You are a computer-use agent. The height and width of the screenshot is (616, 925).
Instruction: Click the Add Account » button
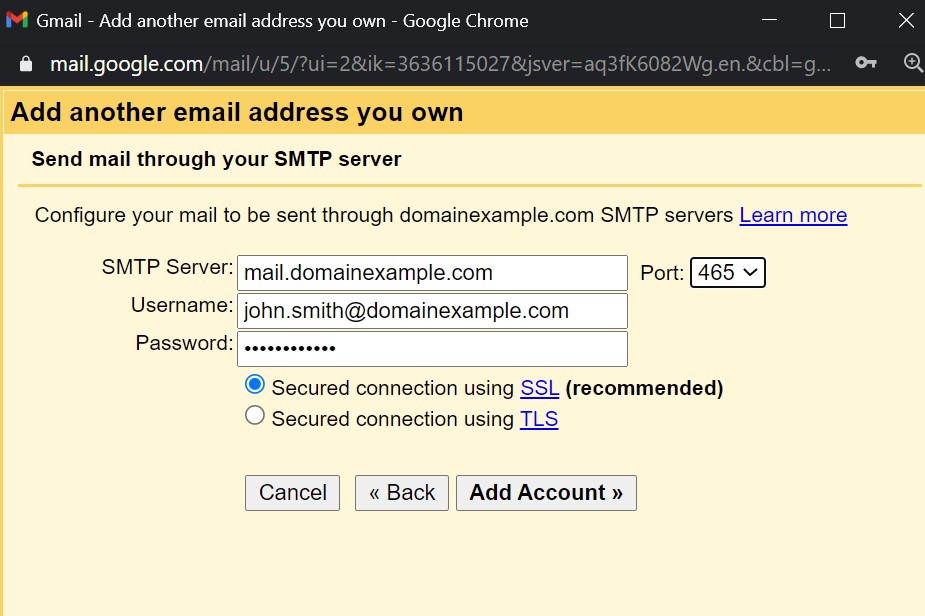pos(546,493)
